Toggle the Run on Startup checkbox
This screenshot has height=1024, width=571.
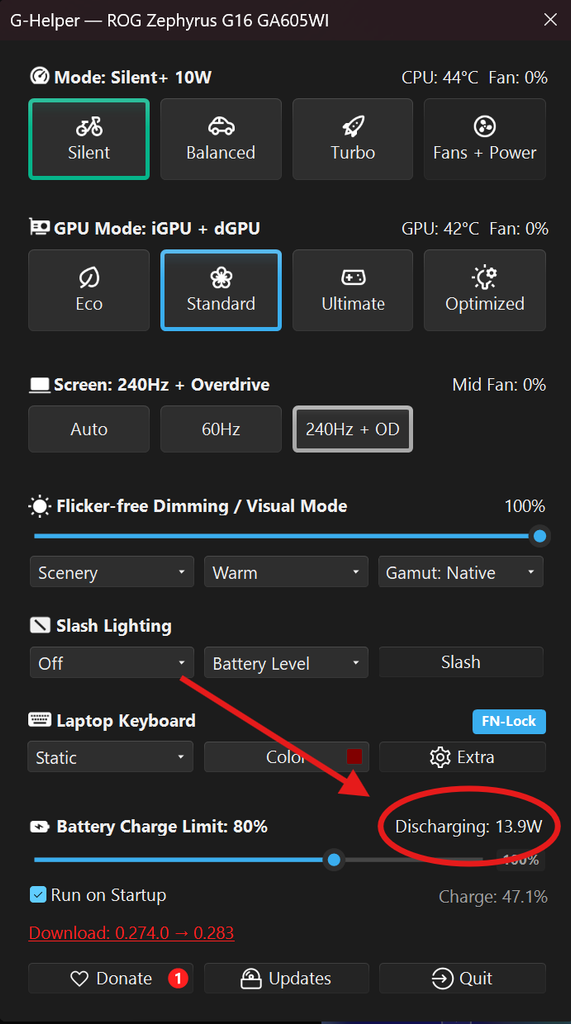pyautogui.click(x=38, y=895)
